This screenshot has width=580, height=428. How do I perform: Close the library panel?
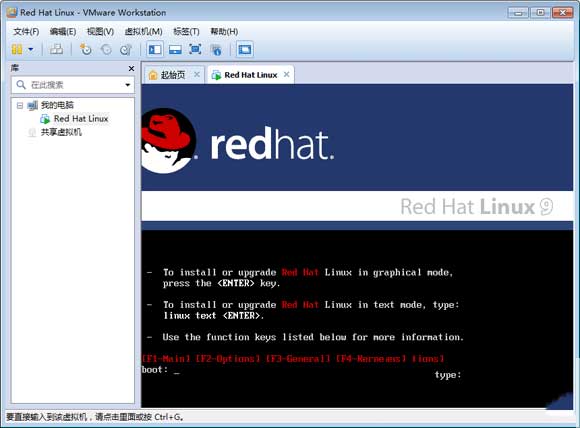tap(131, 68)
